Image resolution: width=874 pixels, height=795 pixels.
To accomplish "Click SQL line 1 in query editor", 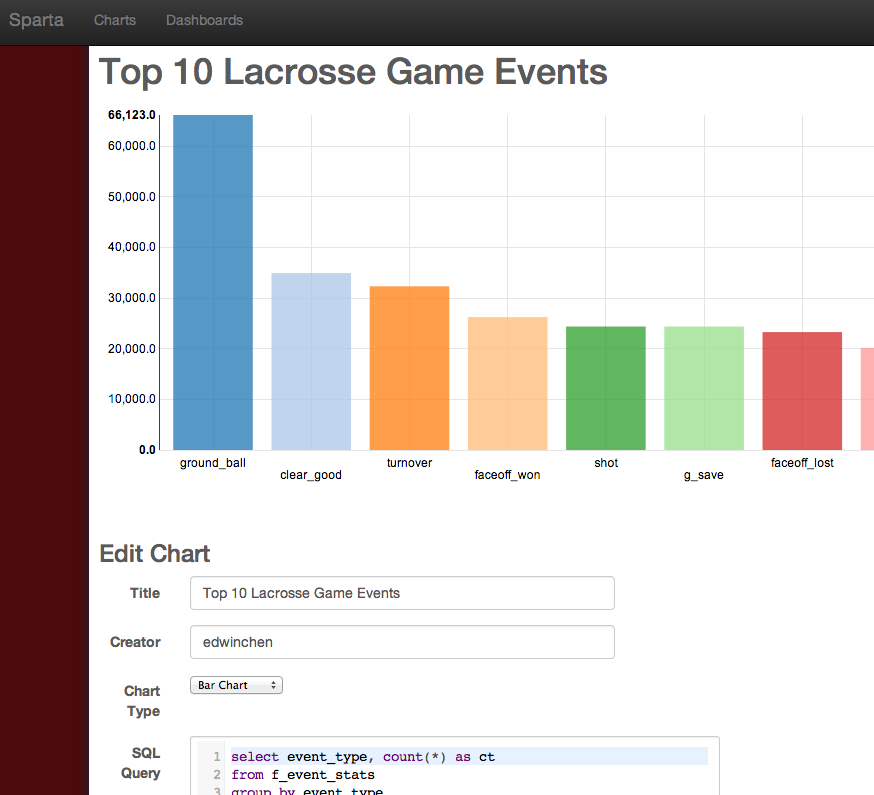I will [469, 757].
